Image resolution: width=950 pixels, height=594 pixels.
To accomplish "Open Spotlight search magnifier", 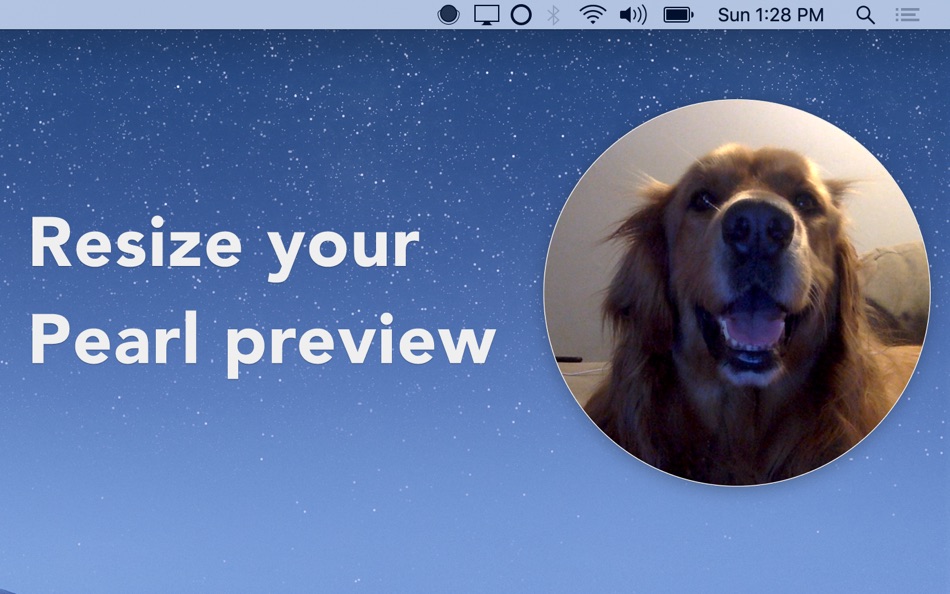I will [x=865, y=15].
